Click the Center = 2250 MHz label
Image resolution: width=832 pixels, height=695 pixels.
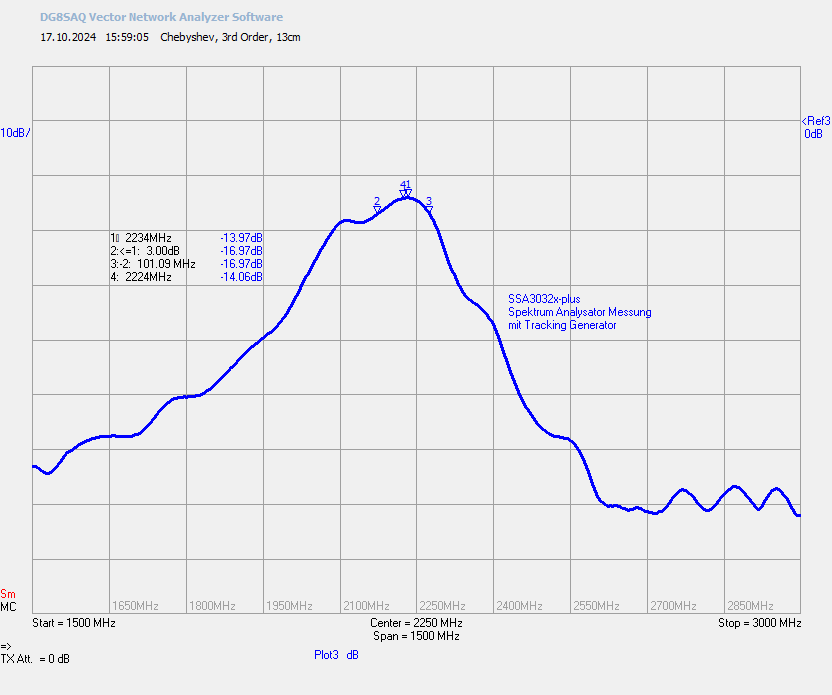416,623
